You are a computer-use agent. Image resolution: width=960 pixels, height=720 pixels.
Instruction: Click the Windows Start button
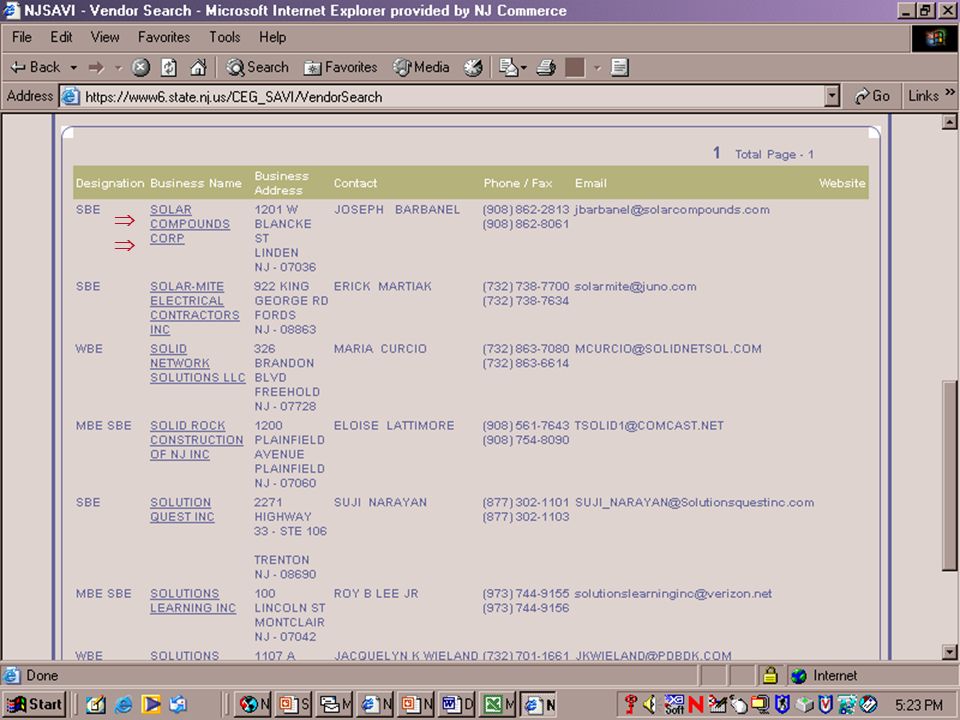[34, 705]
